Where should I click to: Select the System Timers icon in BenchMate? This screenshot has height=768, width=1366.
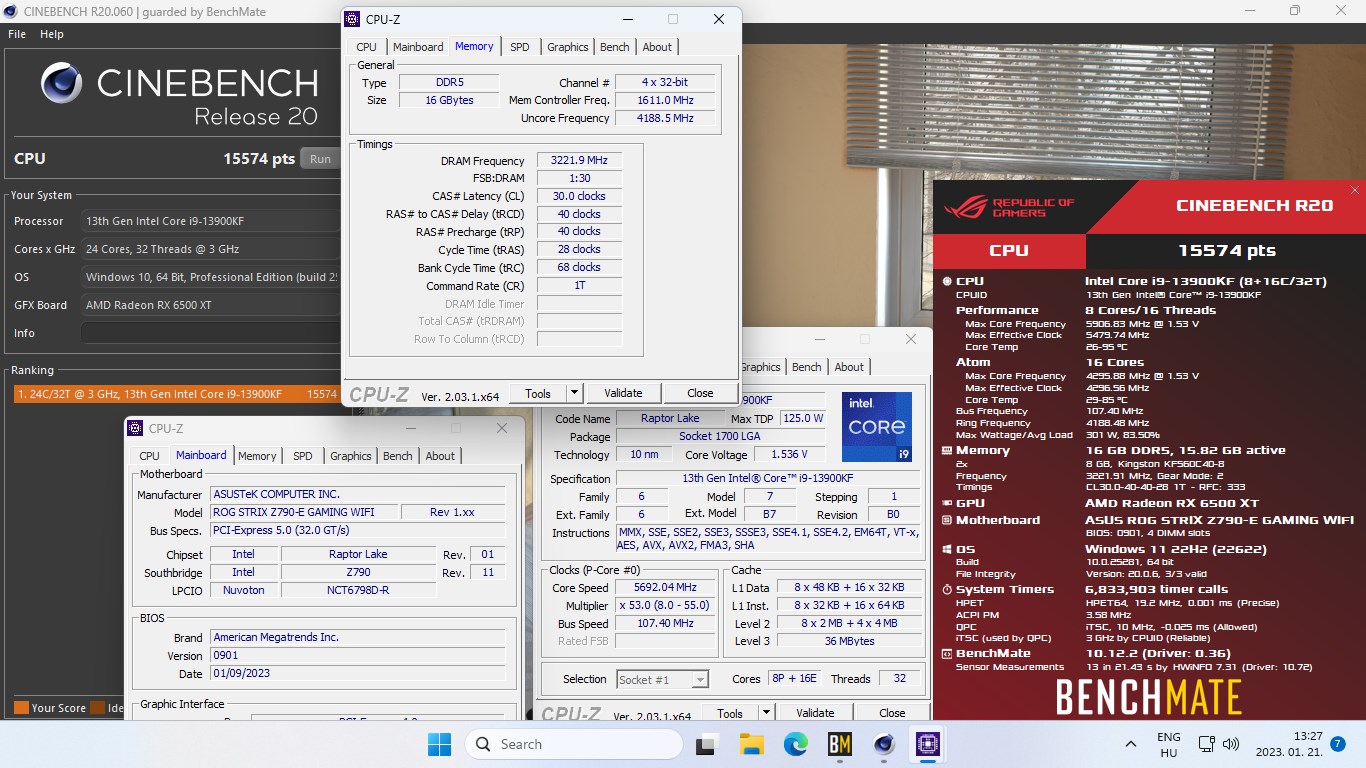[x=947, y=589]
